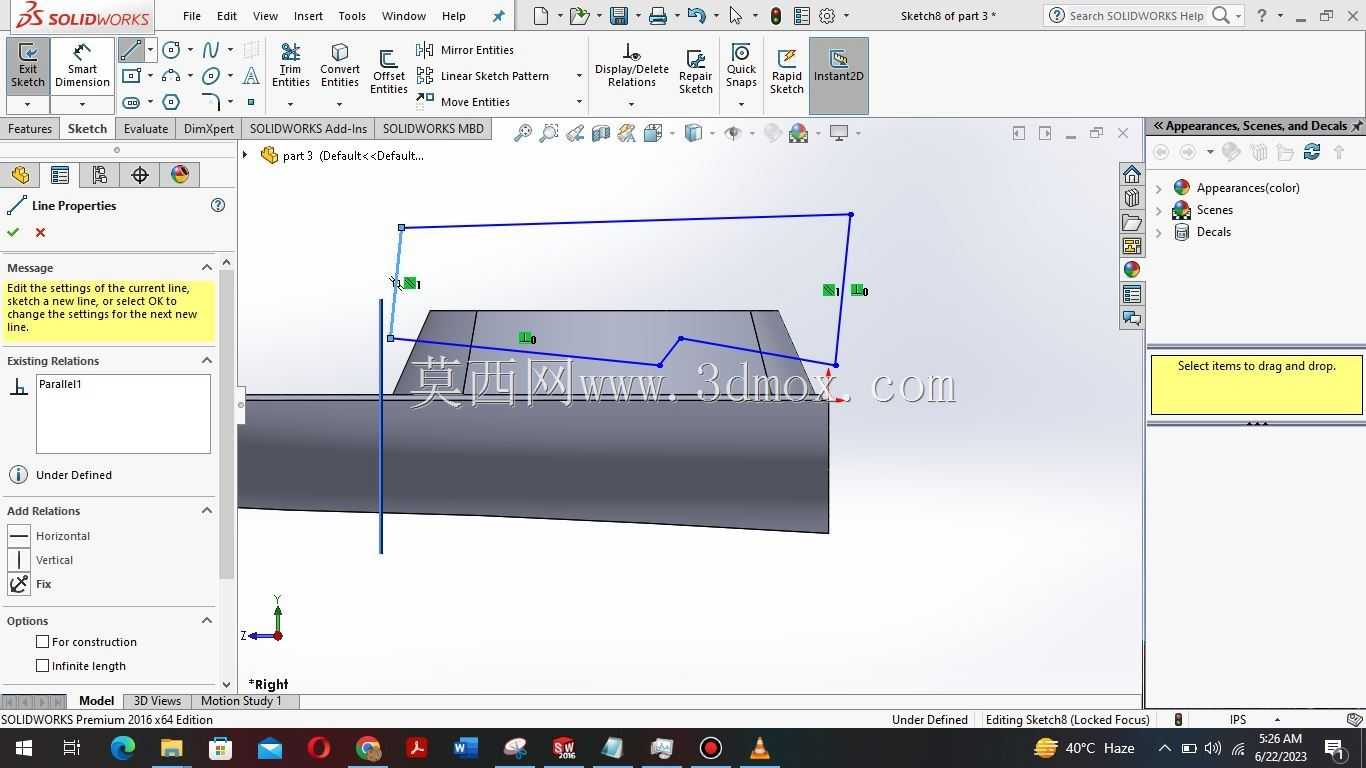Click Mirror Entities tool
Image resolution: width=1366 pixels, height=768 pixels.
coord(465,50)
